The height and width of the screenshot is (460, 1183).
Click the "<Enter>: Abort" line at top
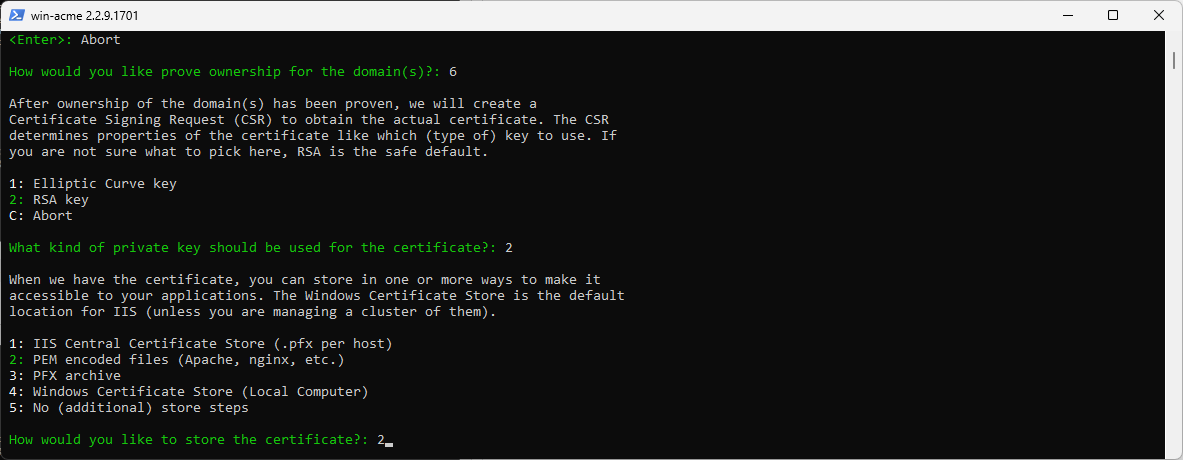(64, 39)
